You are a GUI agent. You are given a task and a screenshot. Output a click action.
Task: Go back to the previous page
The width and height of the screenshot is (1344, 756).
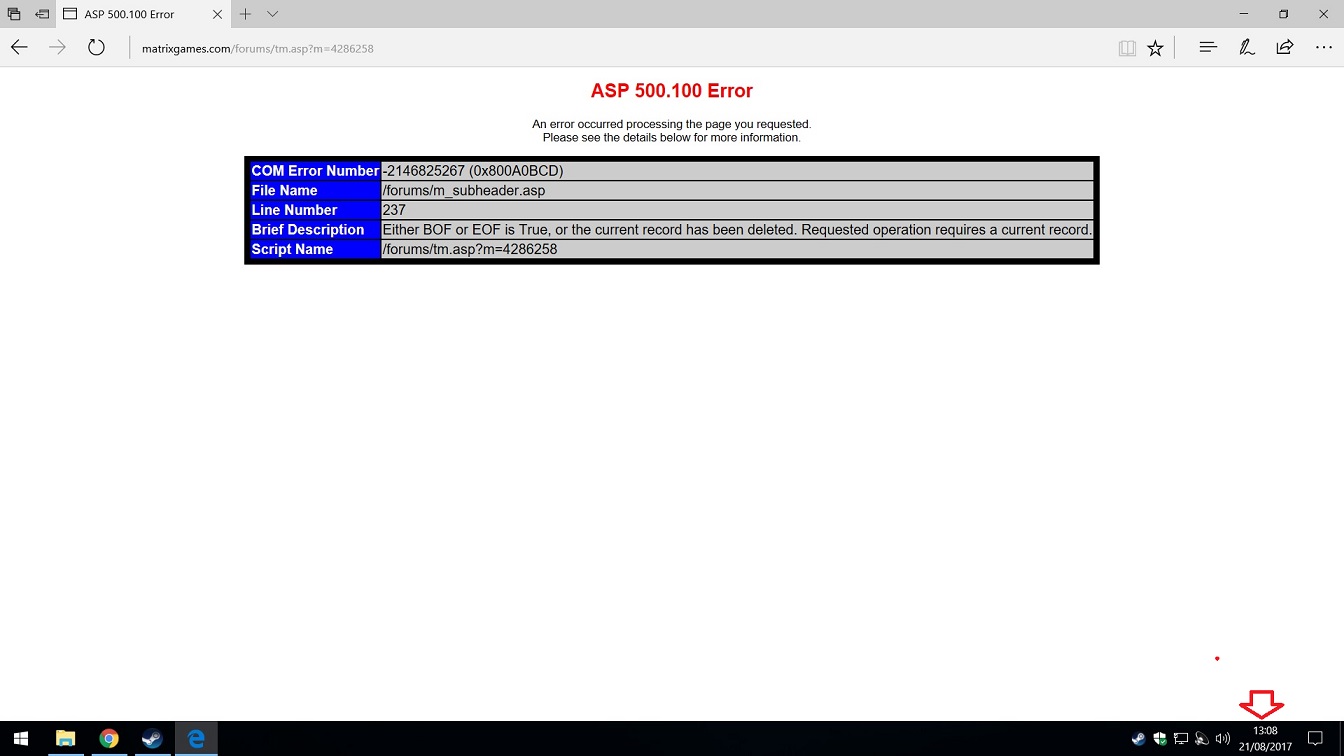[x=19, y=47]
